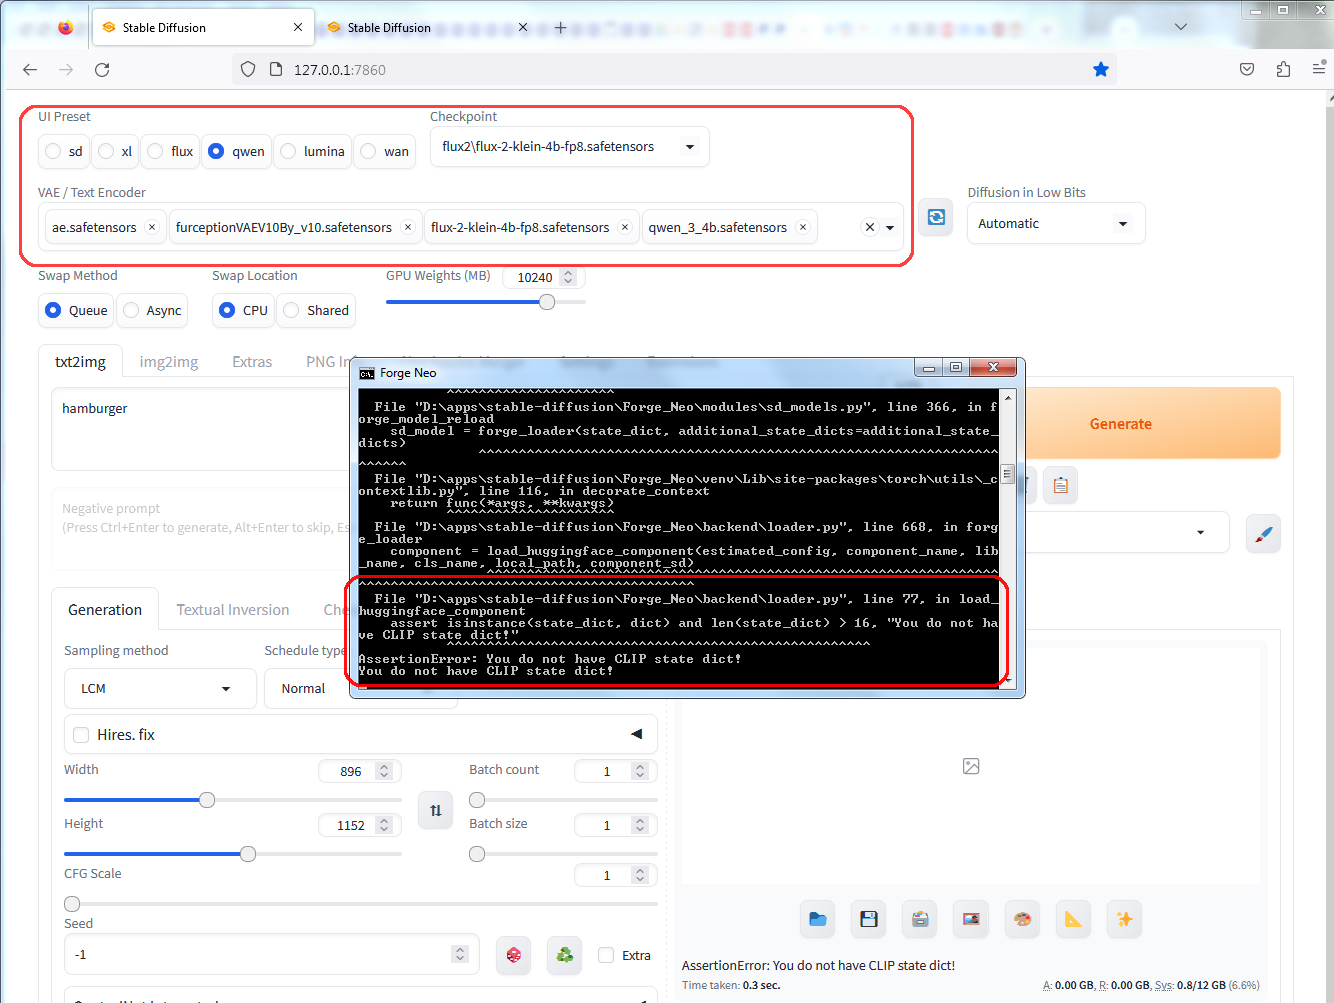Switch to the Extras tab
1334x1003 pixels.
[252, 362]
